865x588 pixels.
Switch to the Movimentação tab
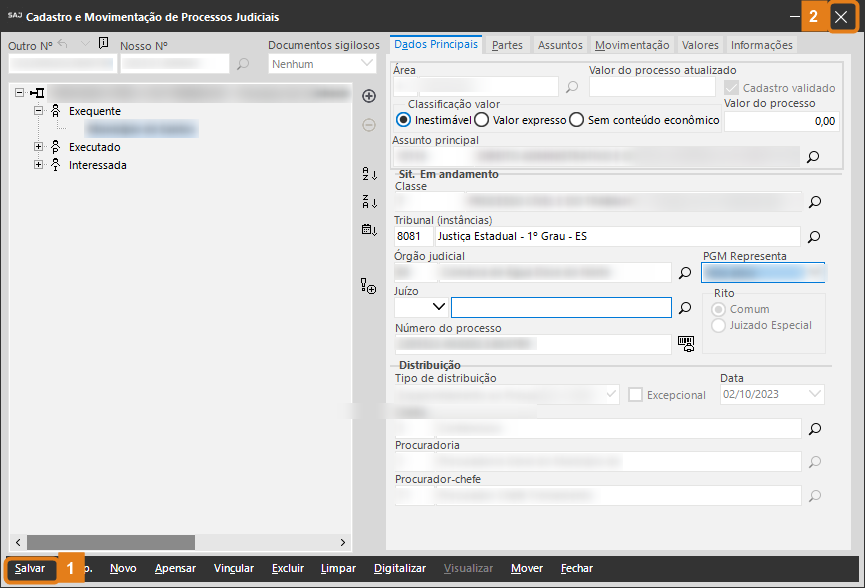point(632,45)
